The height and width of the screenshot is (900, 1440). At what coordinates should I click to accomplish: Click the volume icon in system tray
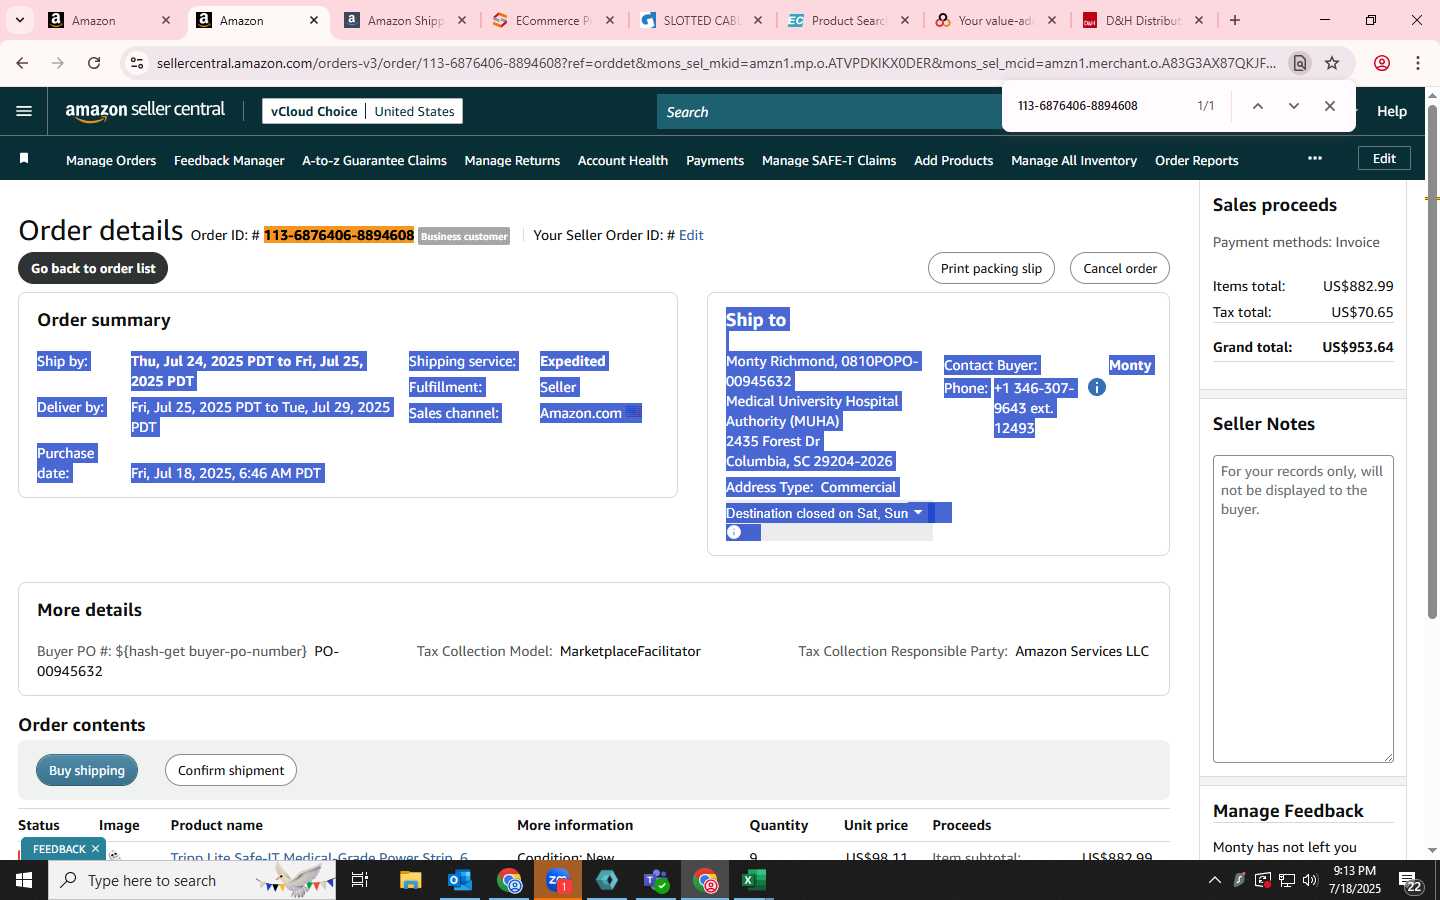click(x=1310, y=880)
